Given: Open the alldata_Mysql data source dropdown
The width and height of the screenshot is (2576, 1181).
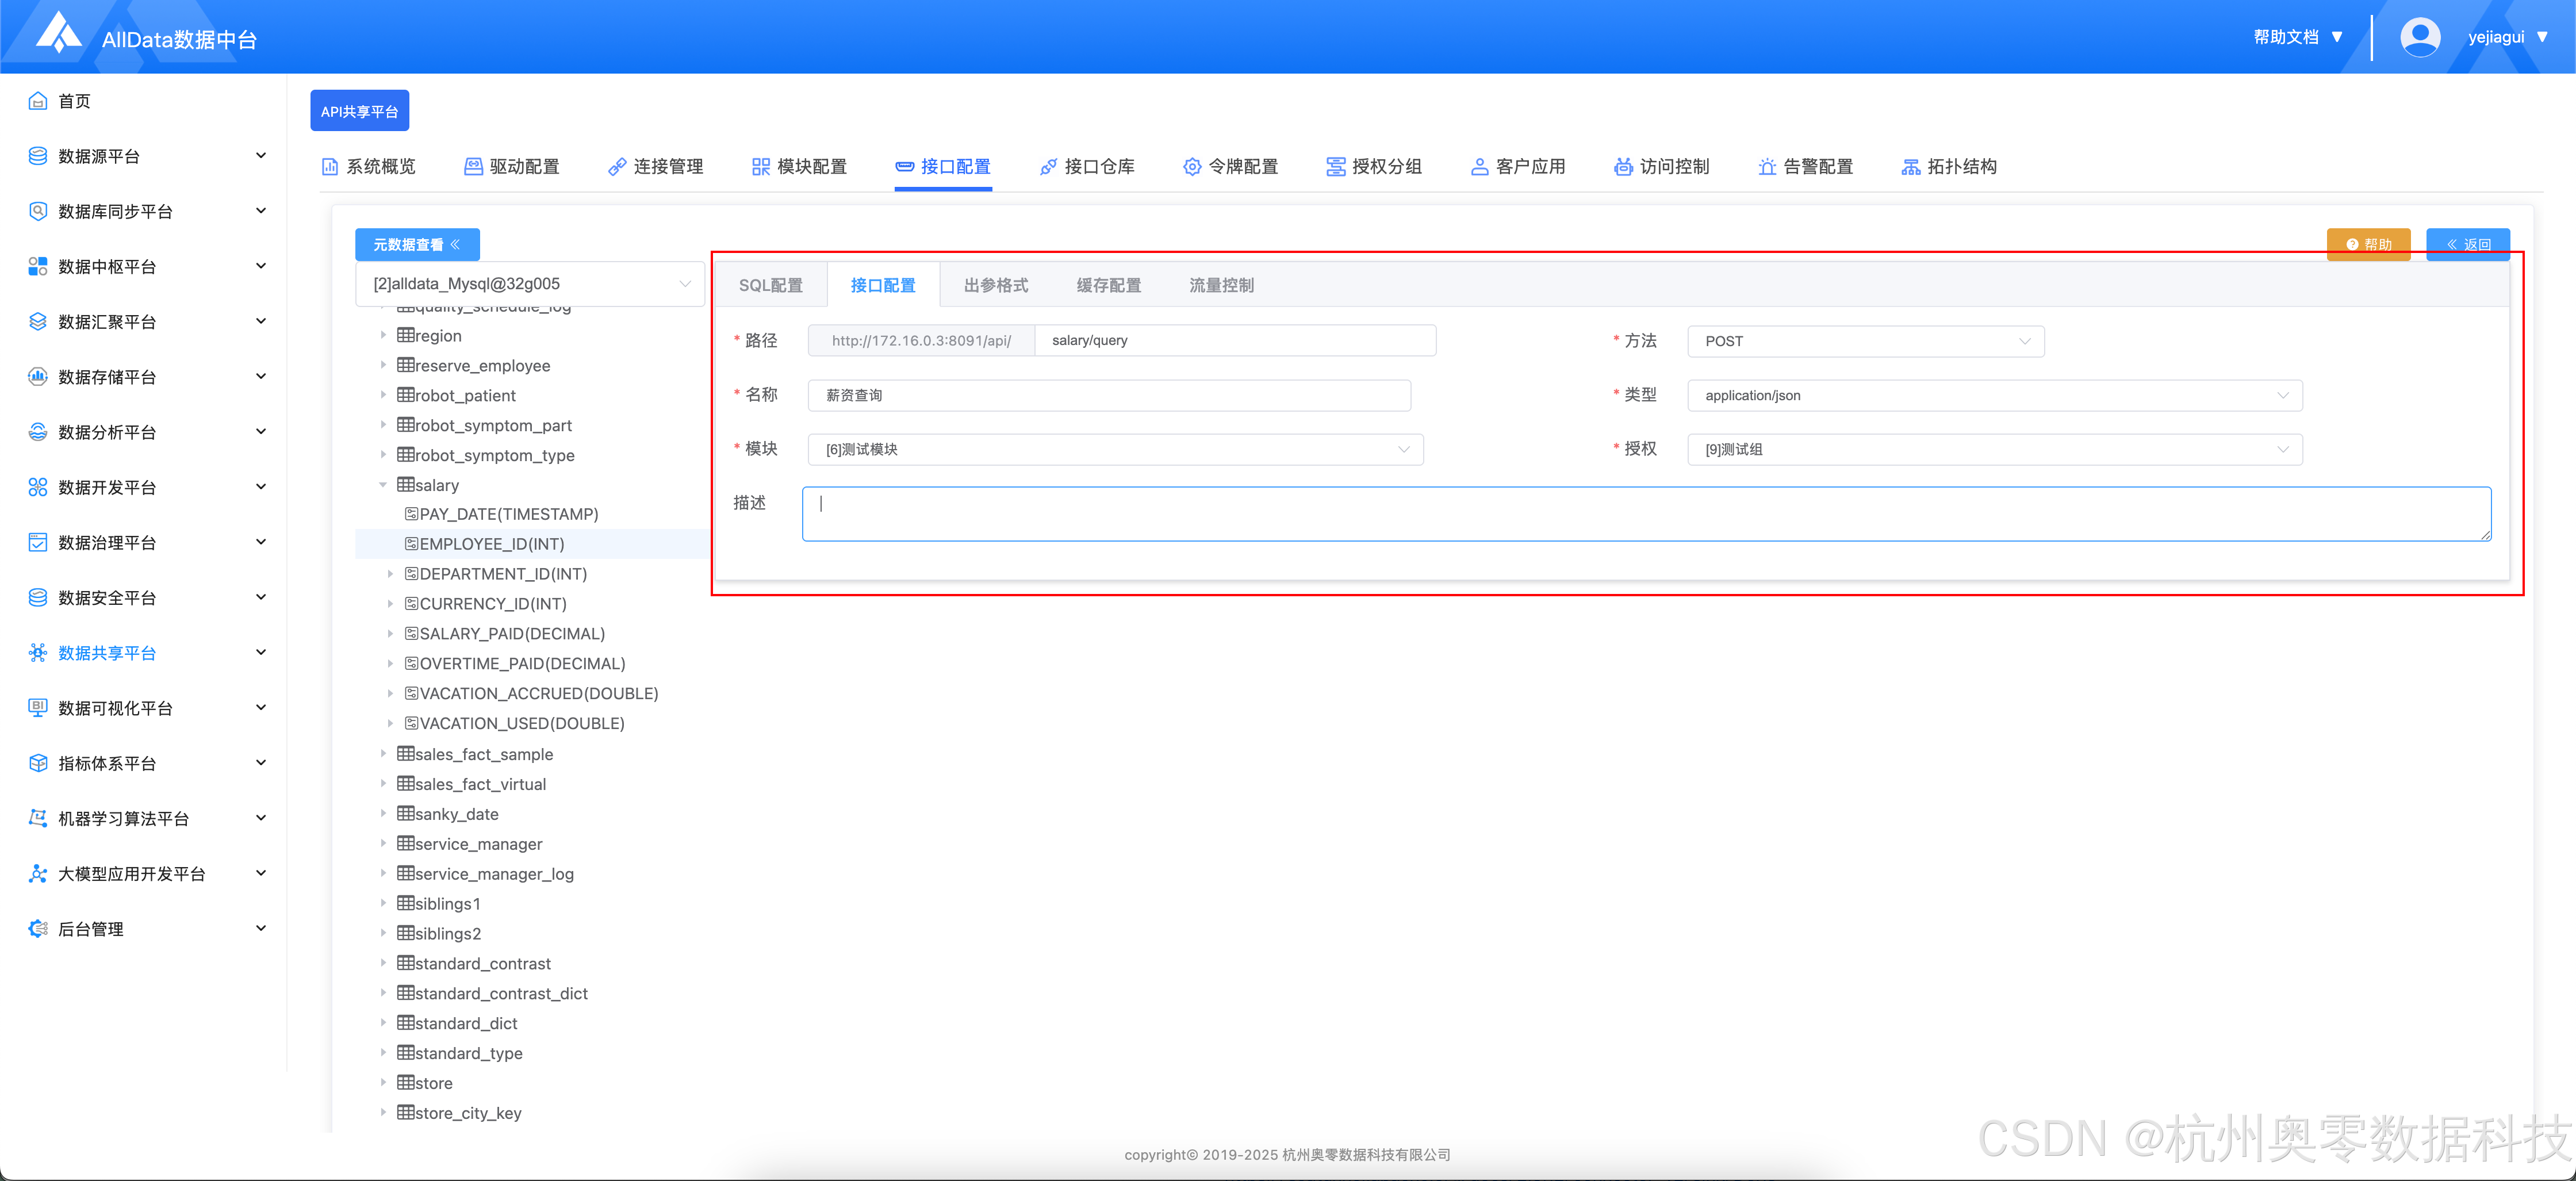Looking at the screenshot, I should pyautogui.click(x=530, y=284).
